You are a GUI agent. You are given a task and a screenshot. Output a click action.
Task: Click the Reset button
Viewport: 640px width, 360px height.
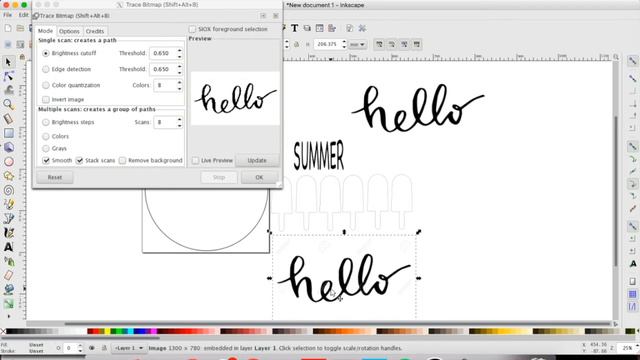pos(55,178)
